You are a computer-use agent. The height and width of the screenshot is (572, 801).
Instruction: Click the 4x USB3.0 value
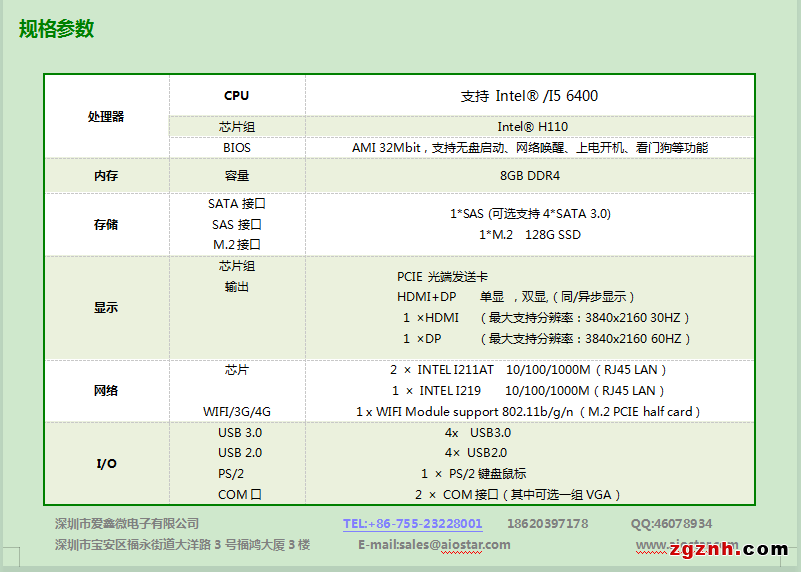click(478, 433)
